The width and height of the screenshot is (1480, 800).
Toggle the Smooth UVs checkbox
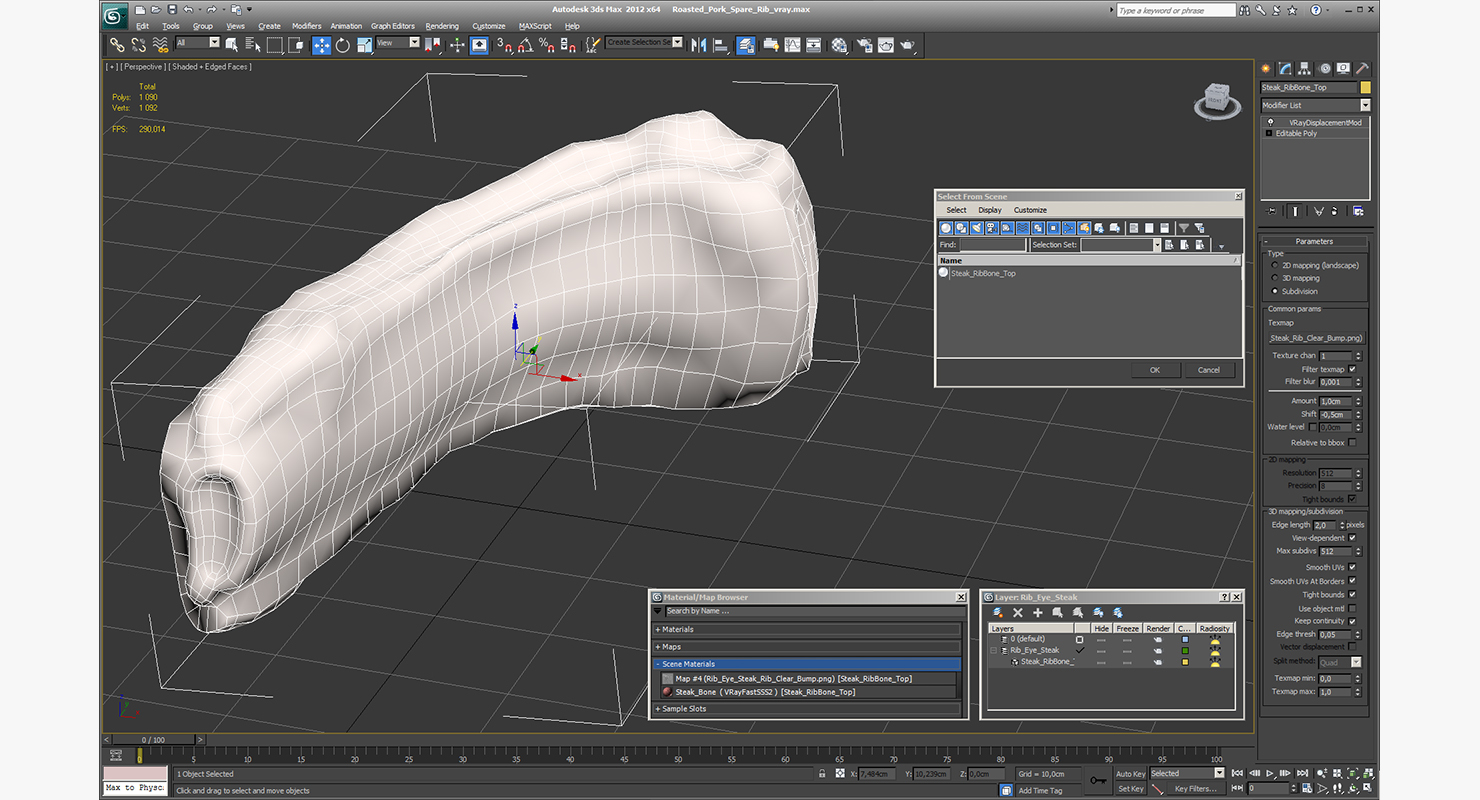1352,567
